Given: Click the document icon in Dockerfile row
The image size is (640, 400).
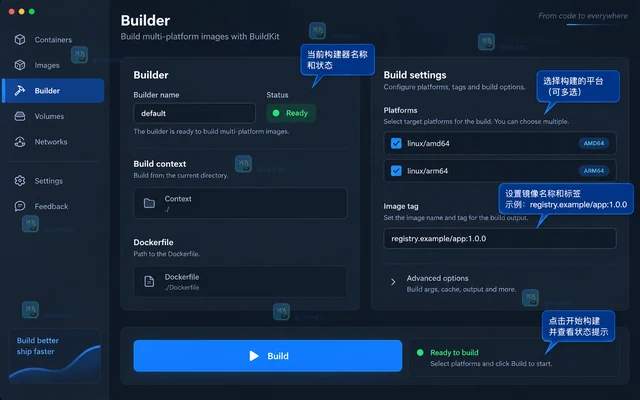Looking at the screenshot, I should [149, 281].
